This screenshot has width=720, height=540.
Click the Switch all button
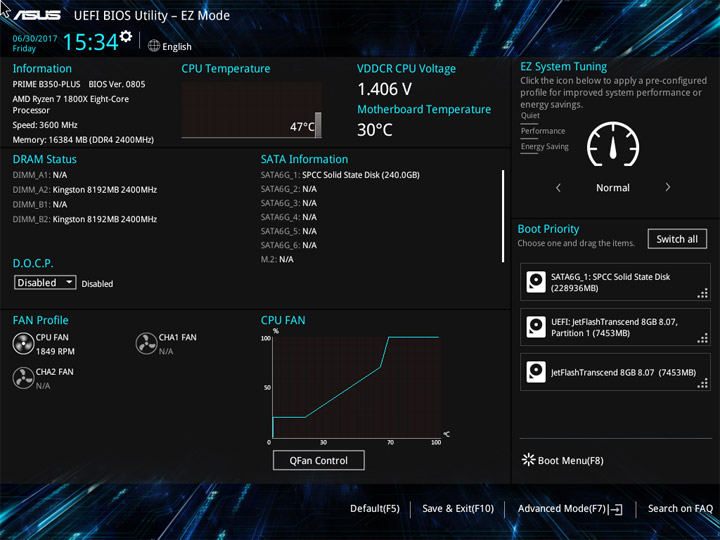point(677,239)
